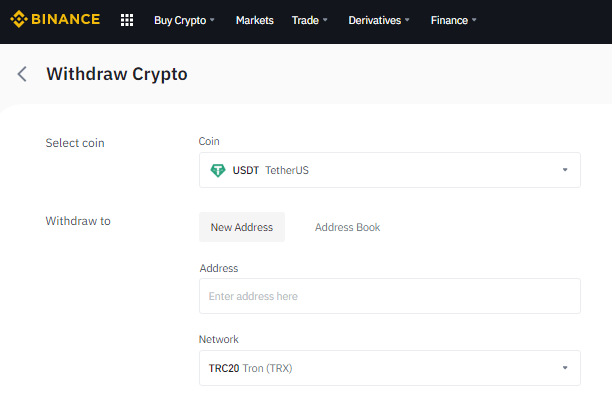
Task: Expand the USDT TetherUS coin selector
Action: [390, 170]
